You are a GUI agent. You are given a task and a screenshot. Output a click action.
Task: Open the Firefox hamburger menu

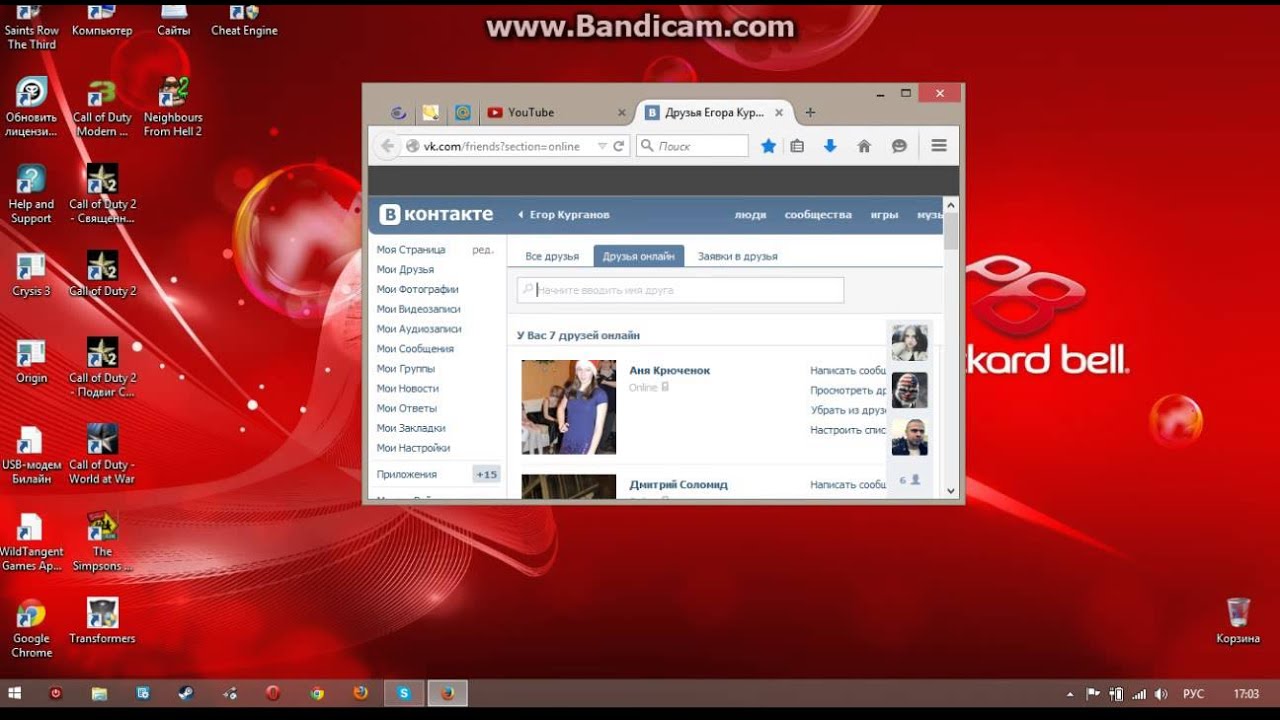939,146
